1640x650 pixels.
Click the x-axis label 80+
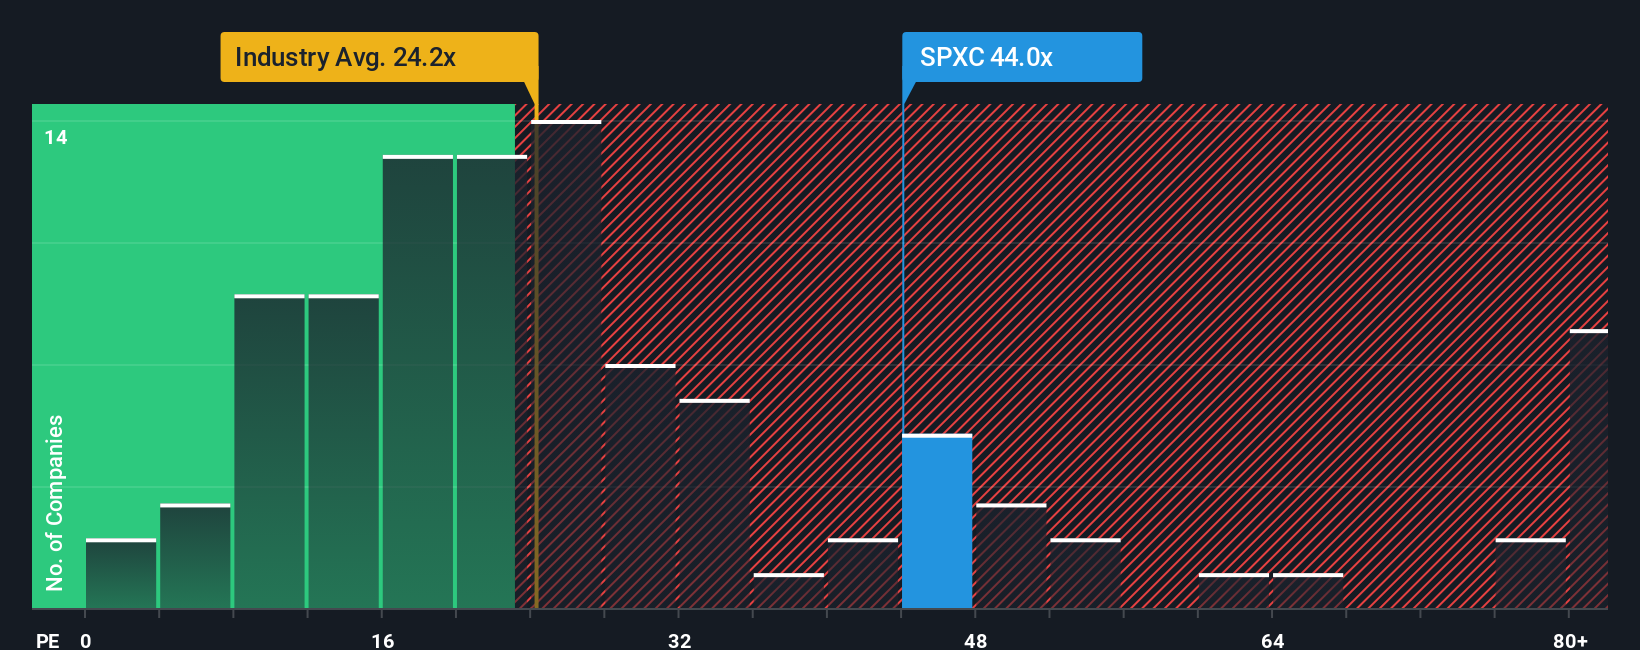(x=1570, y=640)
